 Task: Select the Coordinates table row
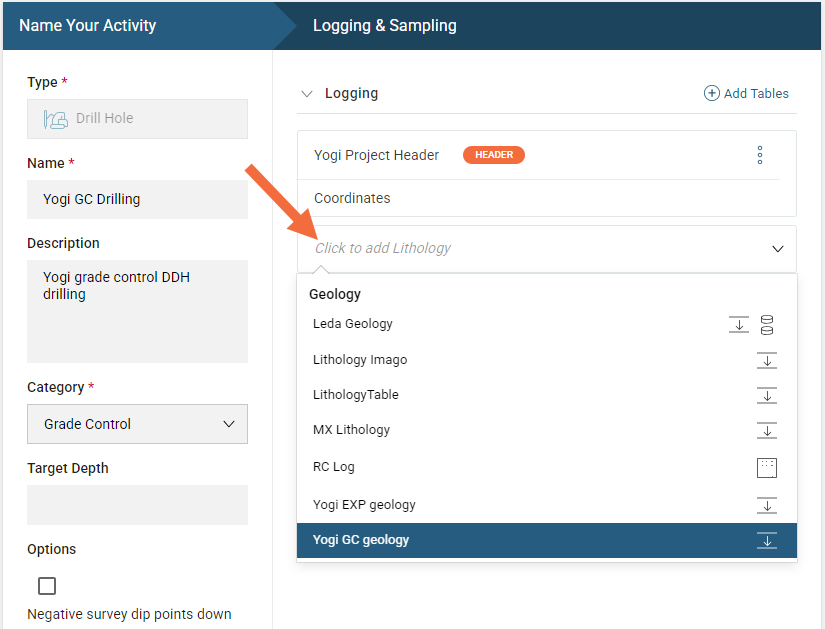(x=352, y=198)
